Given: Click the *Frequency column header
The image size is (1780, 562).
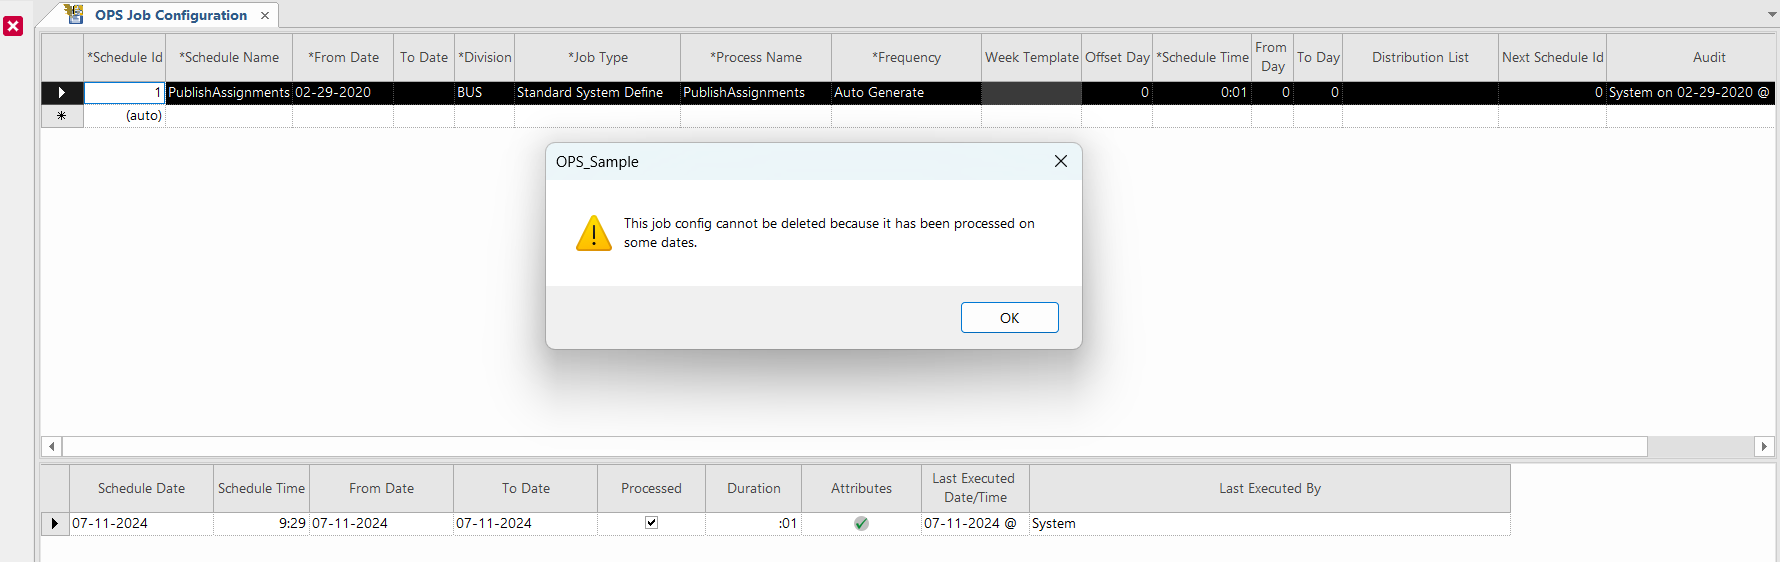Looking at the screenshot, I should 906,57.
